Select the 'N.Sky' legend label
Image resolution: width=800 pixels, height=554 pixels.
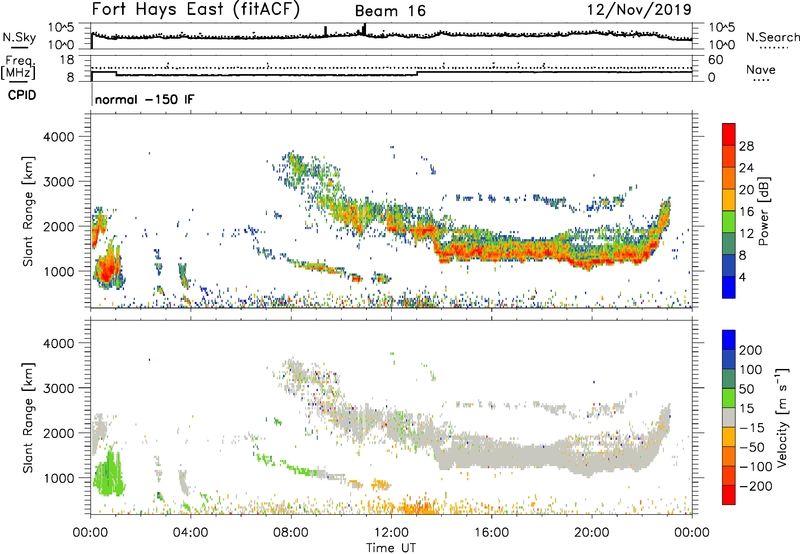click(x=19, y=37)
